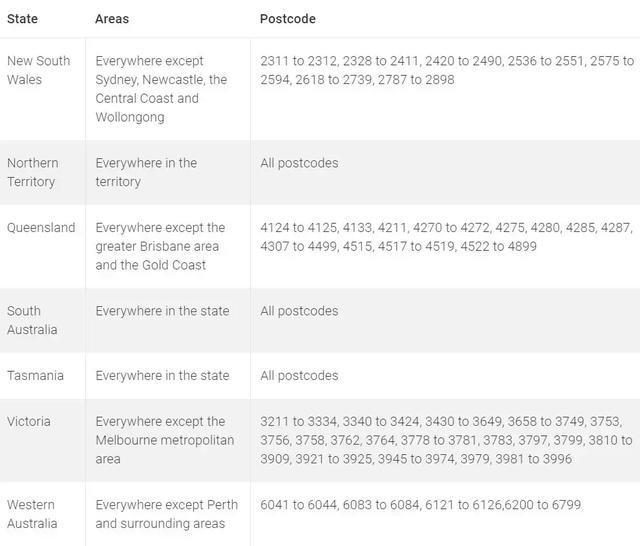
Task: Select the New South Wales state cell
Action: coord(39,70)
